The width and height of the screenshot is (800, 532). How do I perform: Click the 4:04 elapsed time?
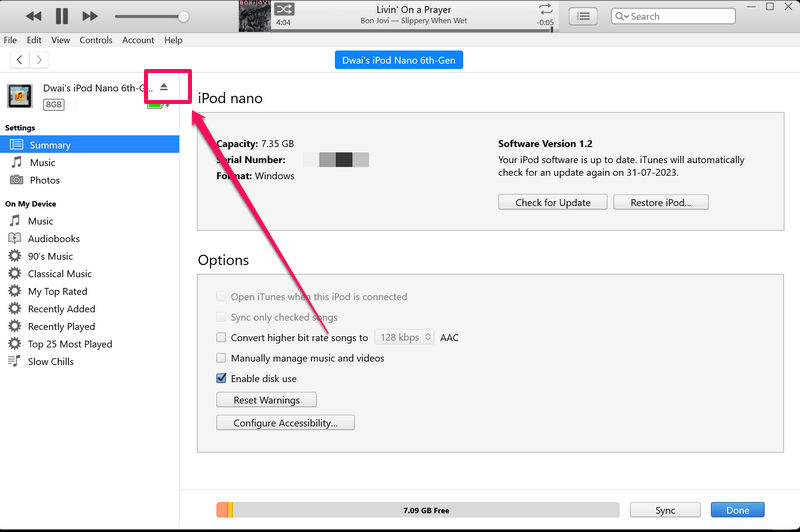click(283, 22)
